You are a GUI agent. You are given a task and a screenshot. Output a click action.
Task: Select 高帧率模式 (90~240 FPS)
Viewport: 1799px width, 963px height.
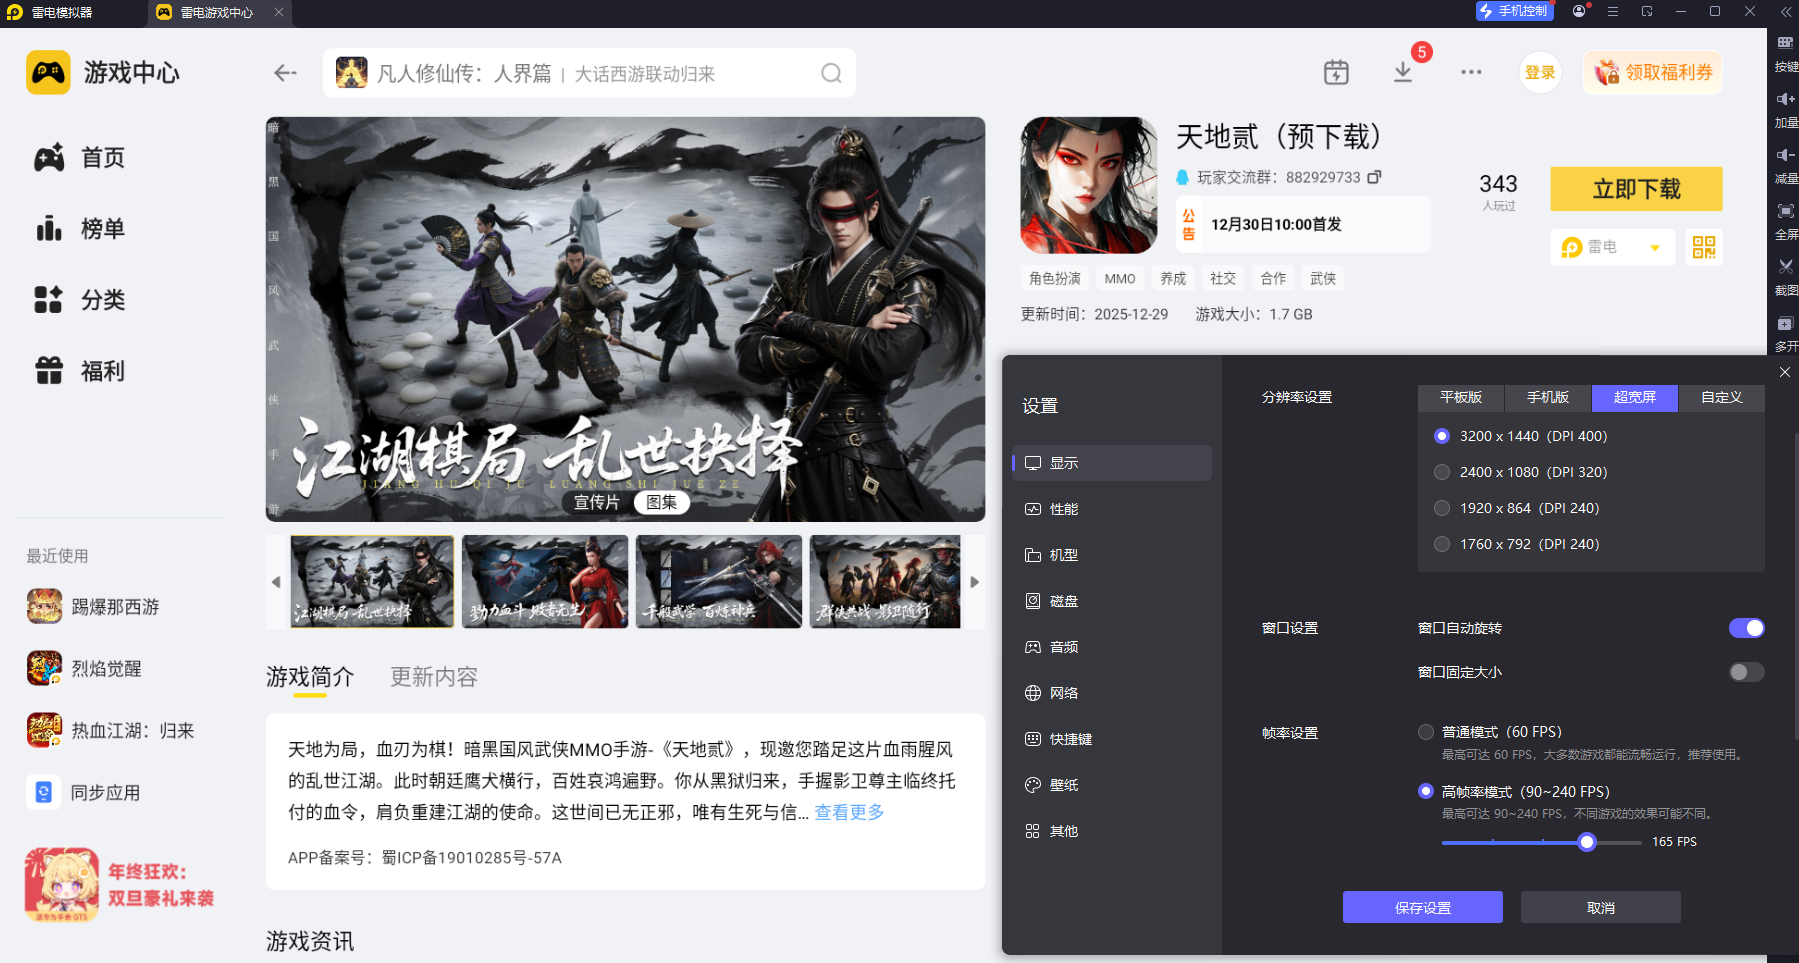(x=1426, y=791)
